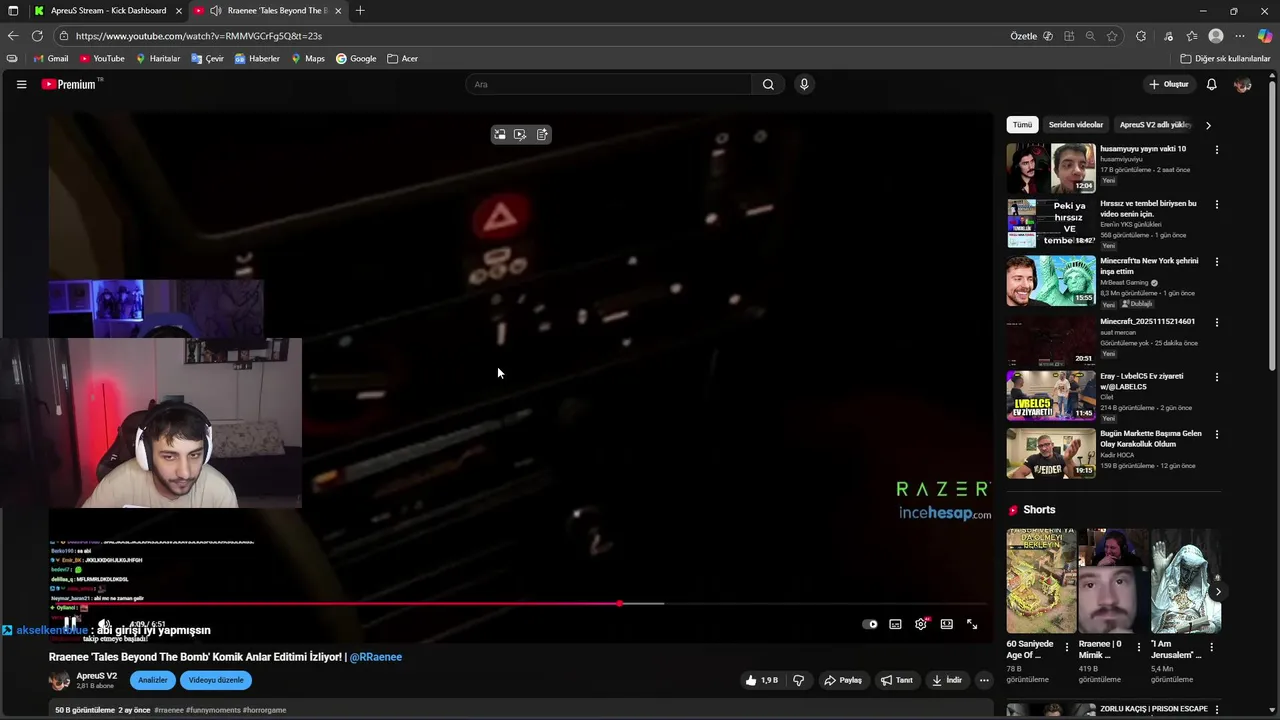The image size is (1280, 720).
Task: Reload the page with the refresh button
Action: click(x=37, y=36)
